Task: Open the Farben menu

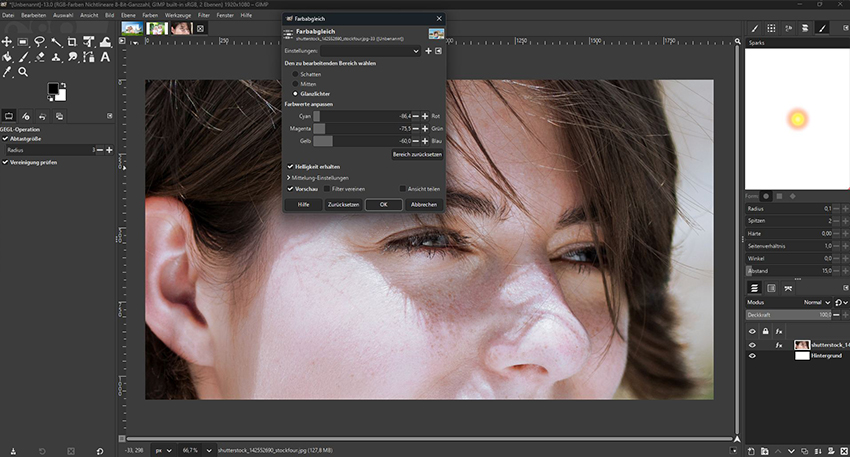Action: pos(149,16)
